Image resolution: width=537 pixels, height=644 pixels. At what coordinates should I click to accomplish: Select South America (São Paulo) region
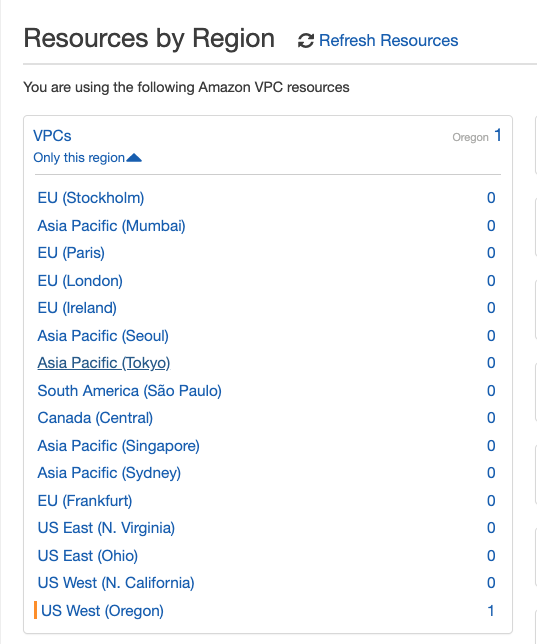[129, 391]
